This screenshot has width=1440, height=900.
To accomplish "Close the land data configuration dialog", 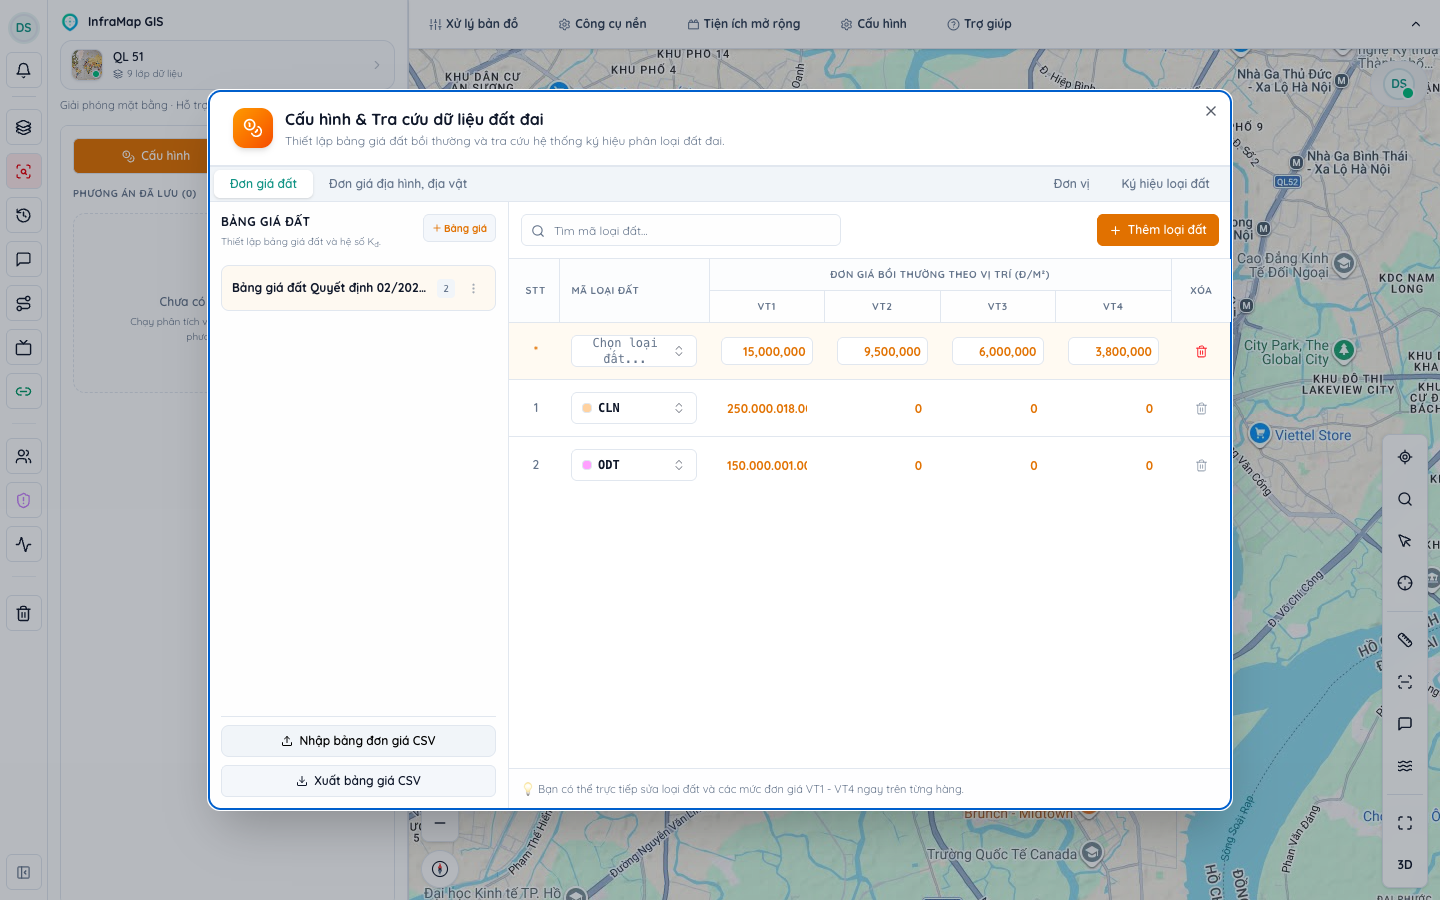I will pyautogui.click(x=1211, y=111).
